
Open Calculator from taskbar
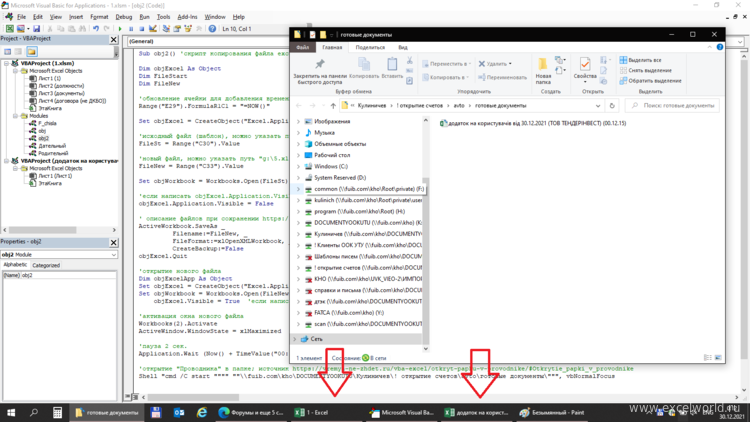pos(57,412)
